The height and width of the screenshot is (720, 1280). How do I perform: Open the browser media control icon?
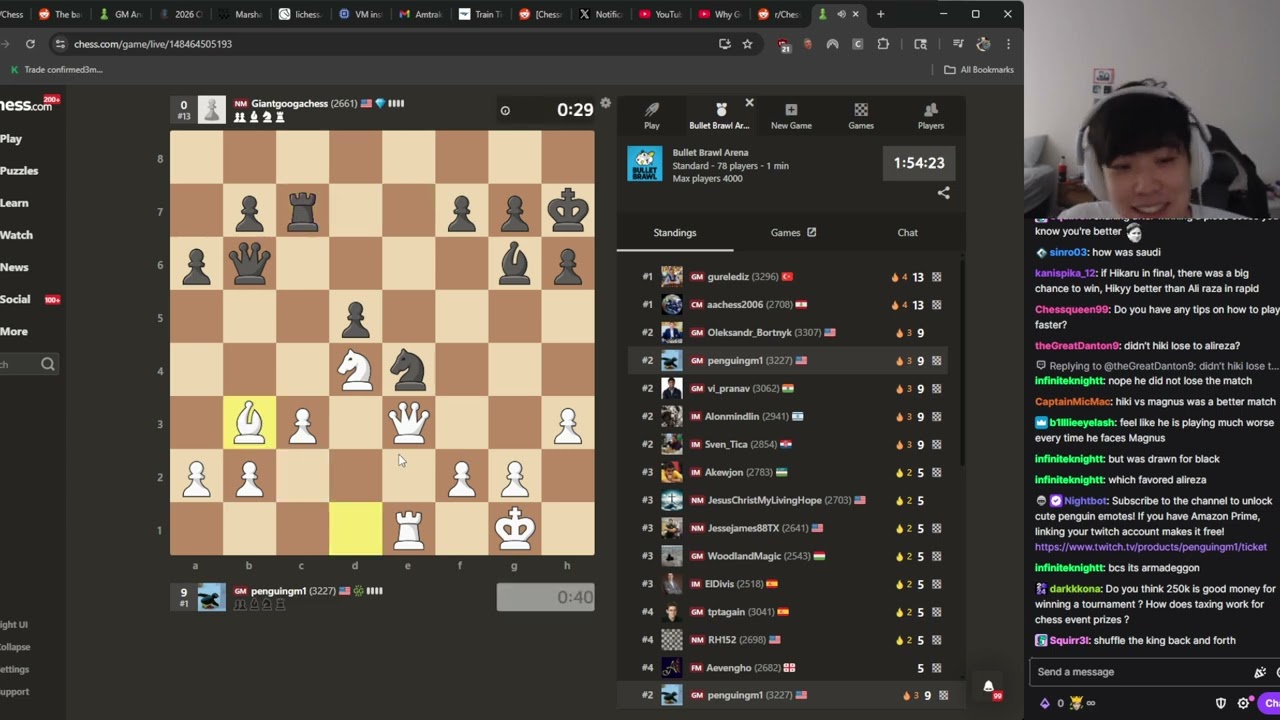pyautogui.click(x=958, y=44)
